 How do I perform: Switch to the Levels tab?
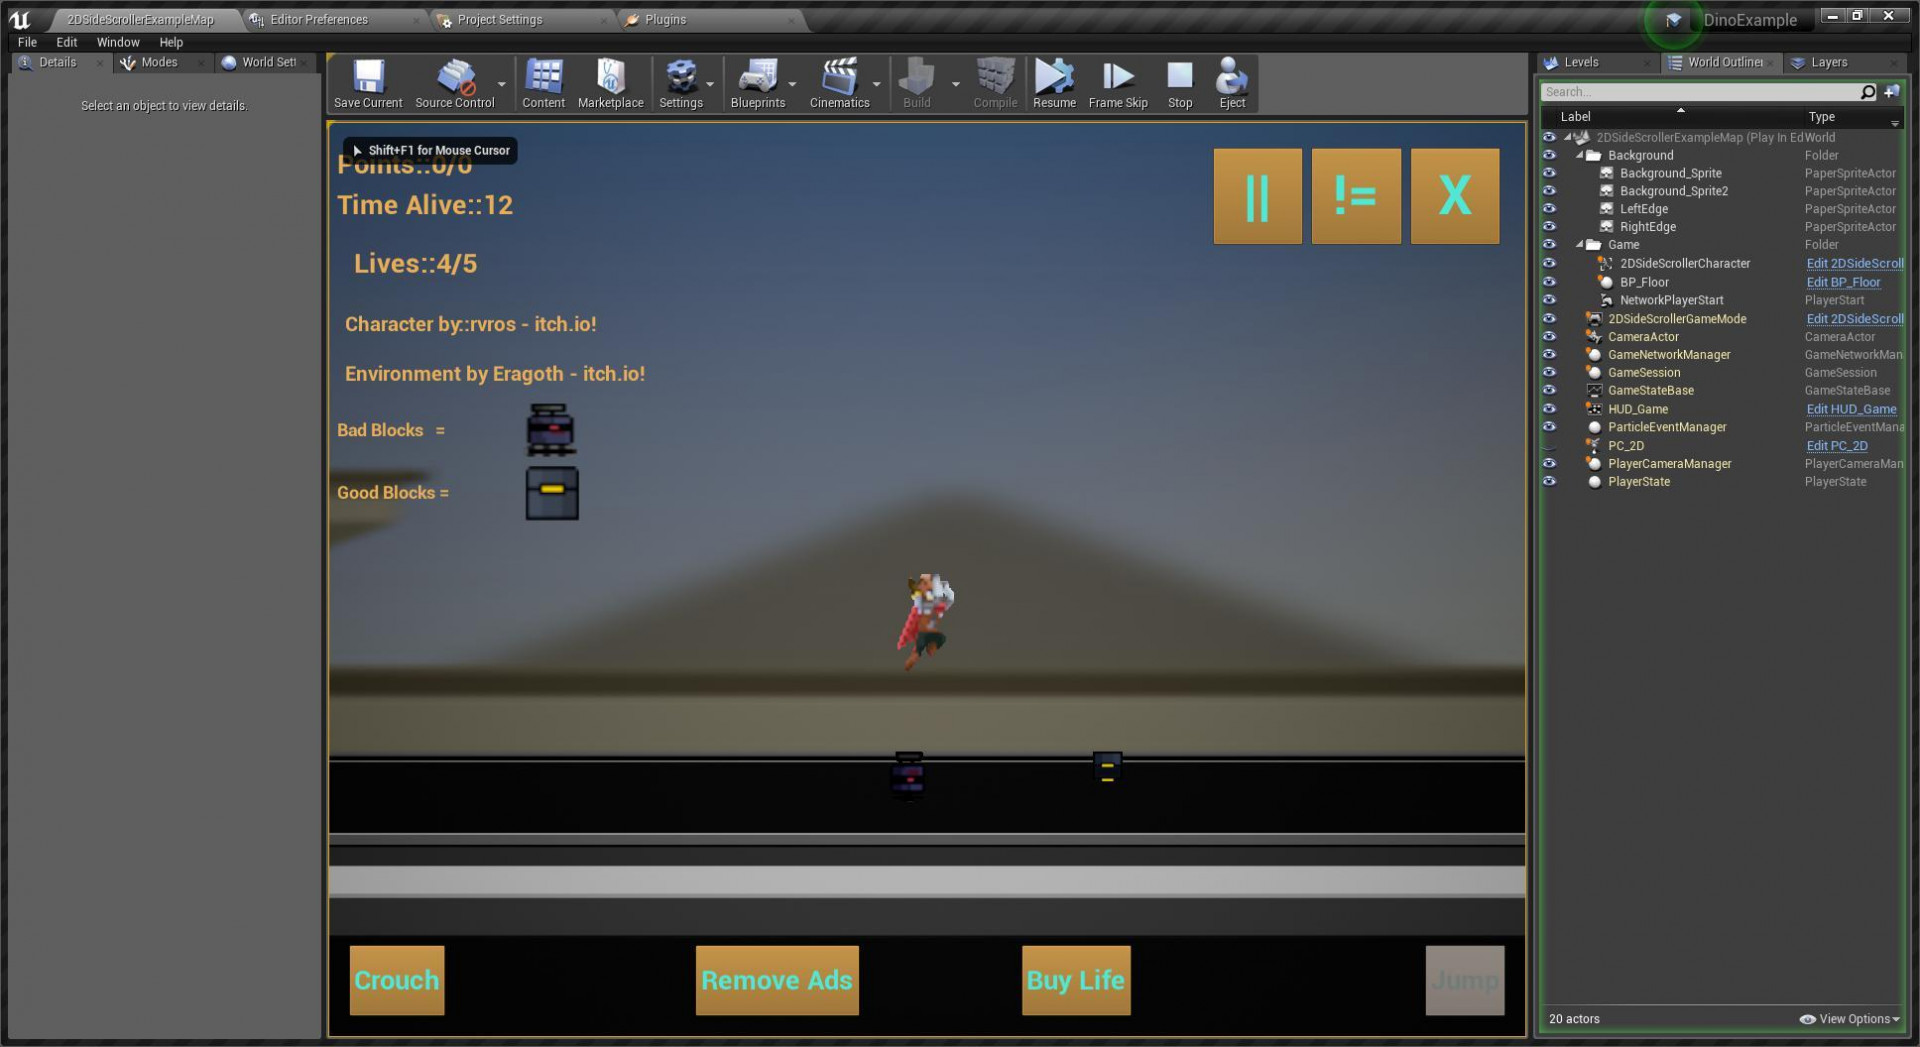(1581, 62)
